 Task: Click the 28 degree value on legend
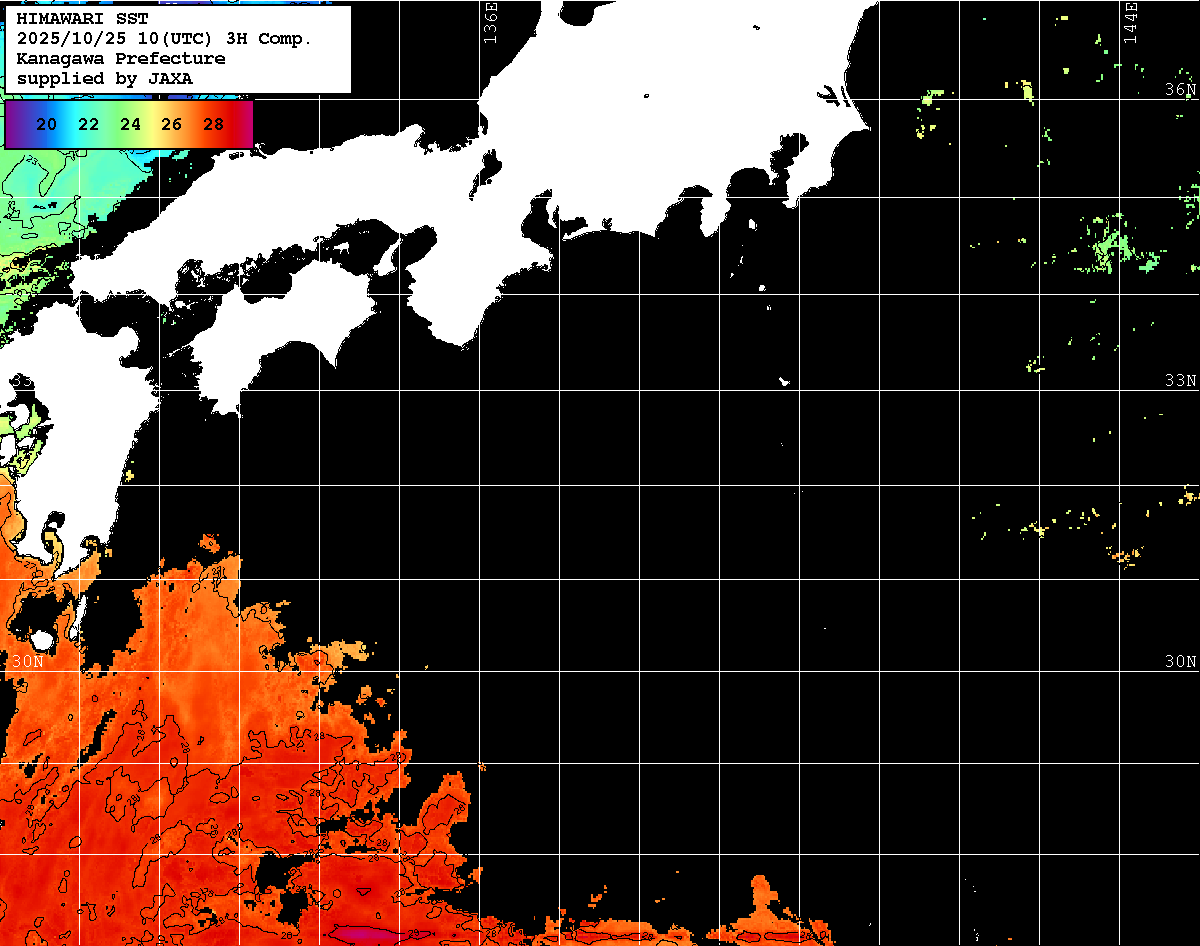(x=213, y=125)
